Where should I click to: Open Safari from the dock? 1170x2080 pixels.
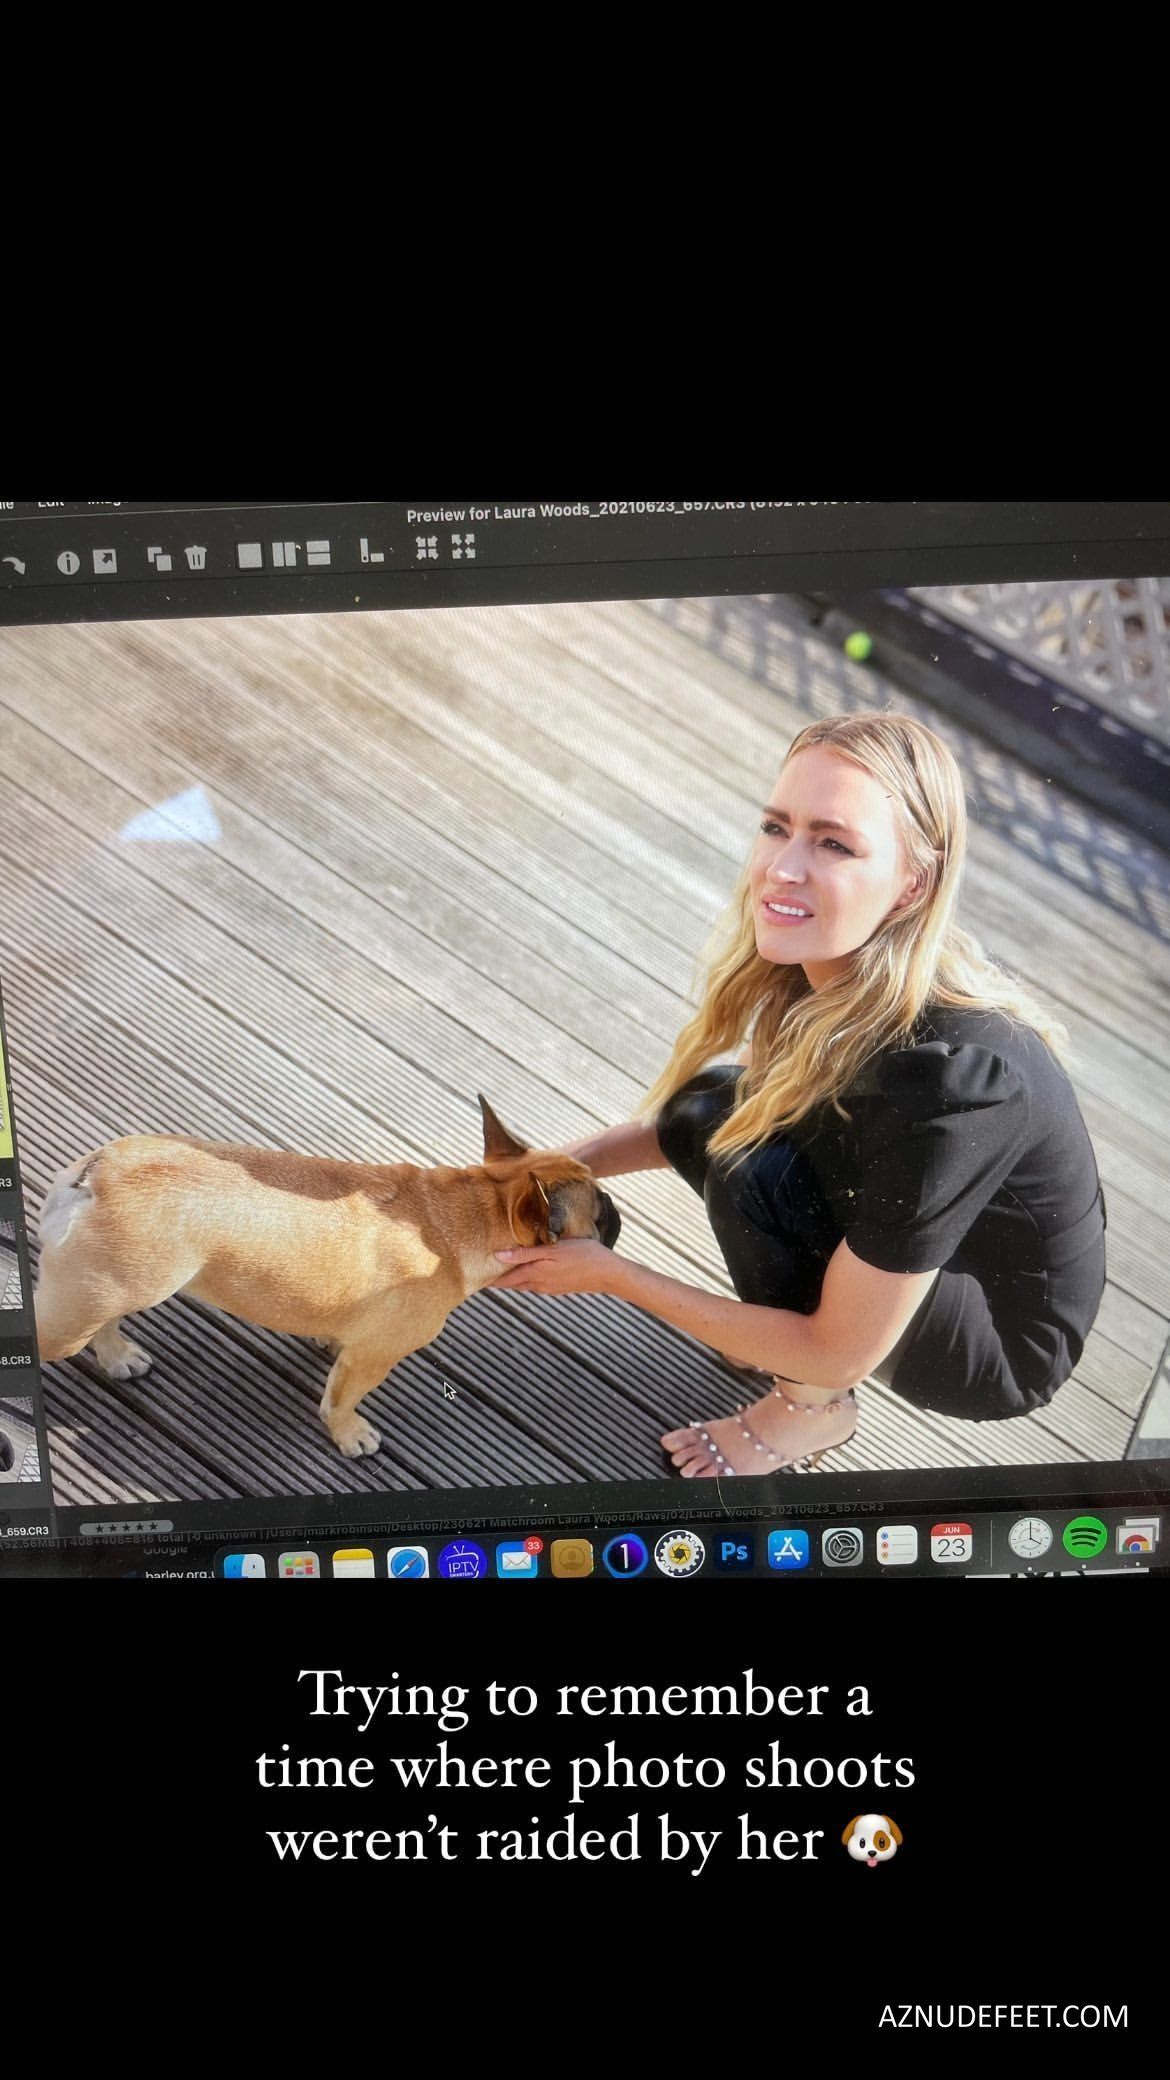click(x=408, y=1562)
